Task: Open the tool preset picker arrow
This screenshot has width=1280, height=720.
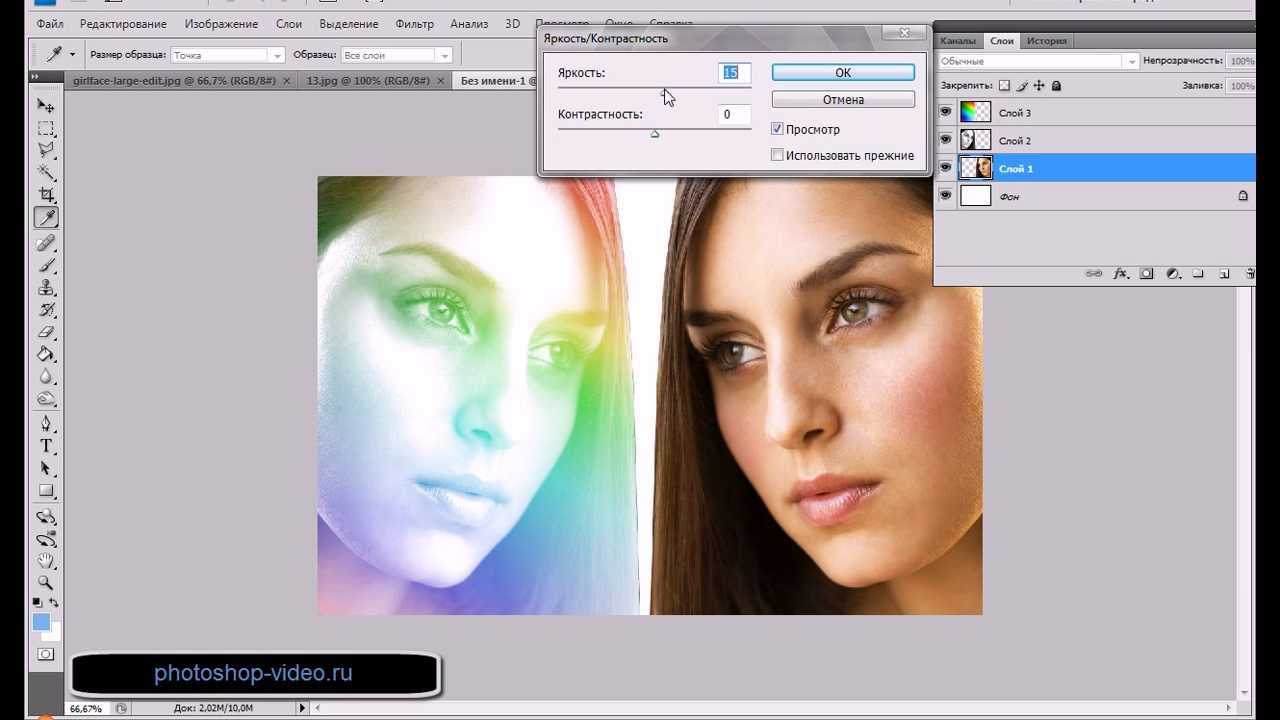Action: (72, 55)
